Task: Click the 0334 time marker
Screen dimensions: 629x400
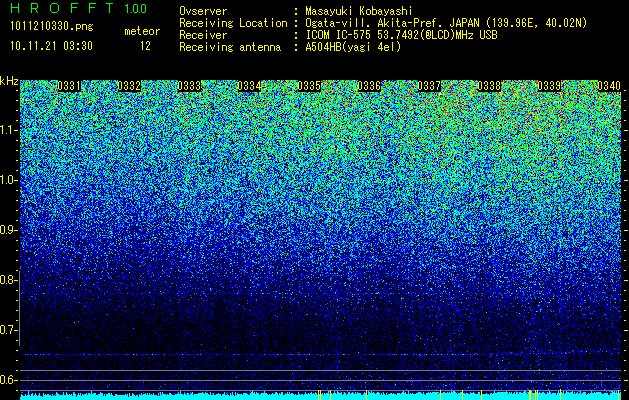Action: click(x=249, y=86)
